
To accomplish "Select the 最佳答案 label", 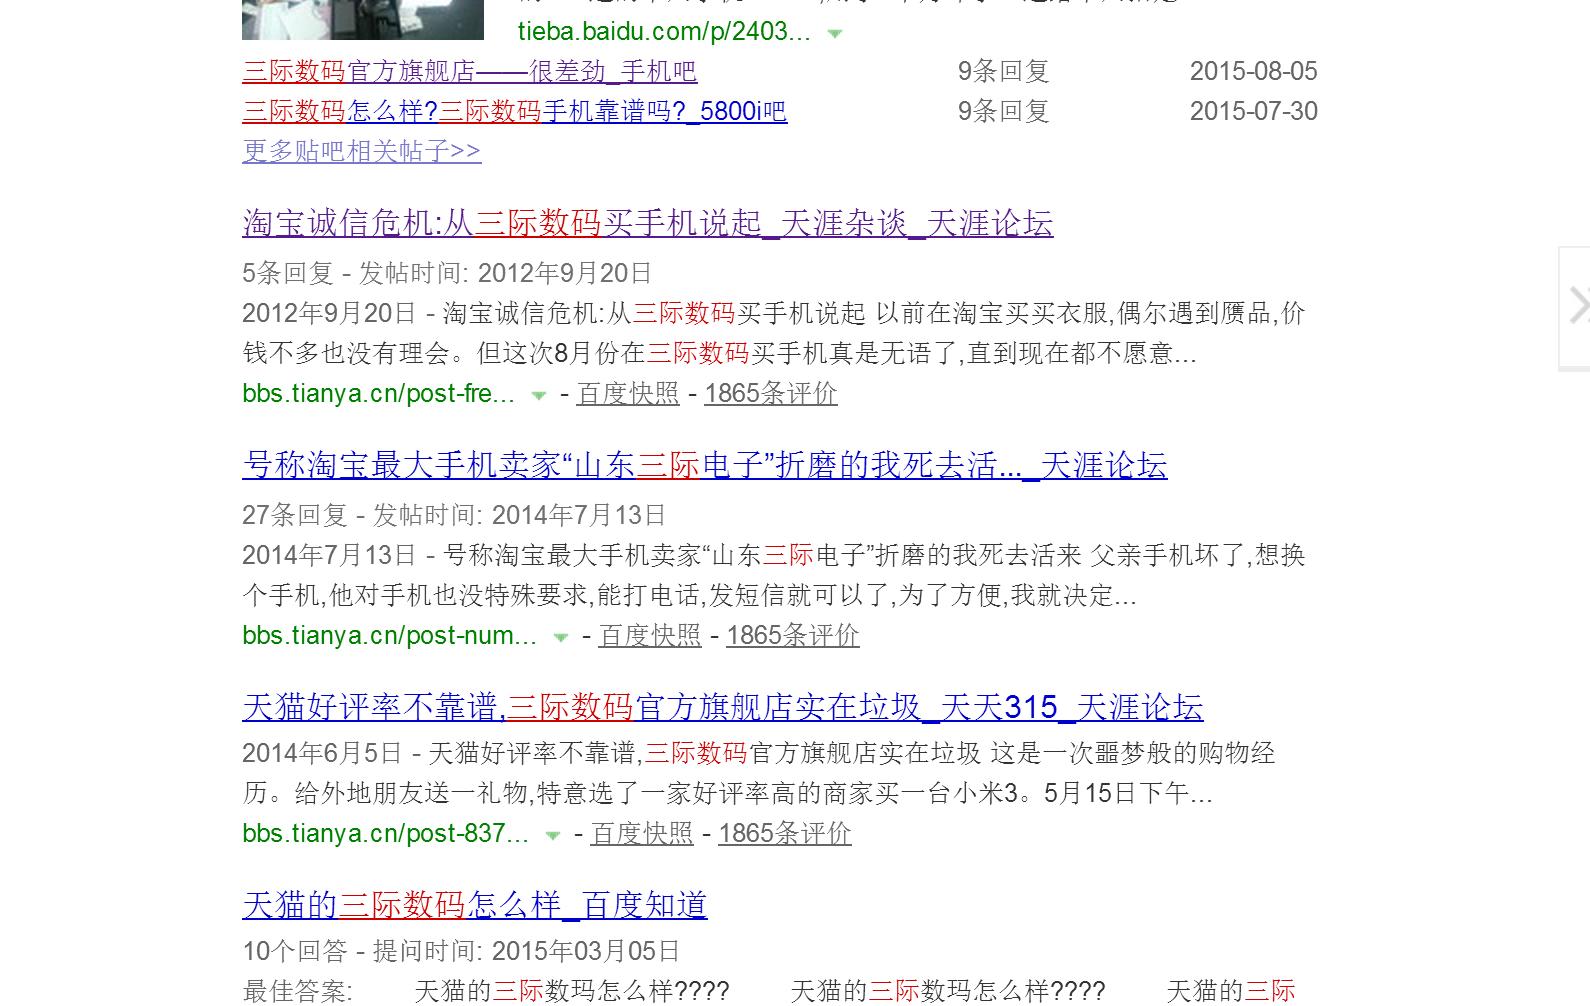I will click(297, 991).
